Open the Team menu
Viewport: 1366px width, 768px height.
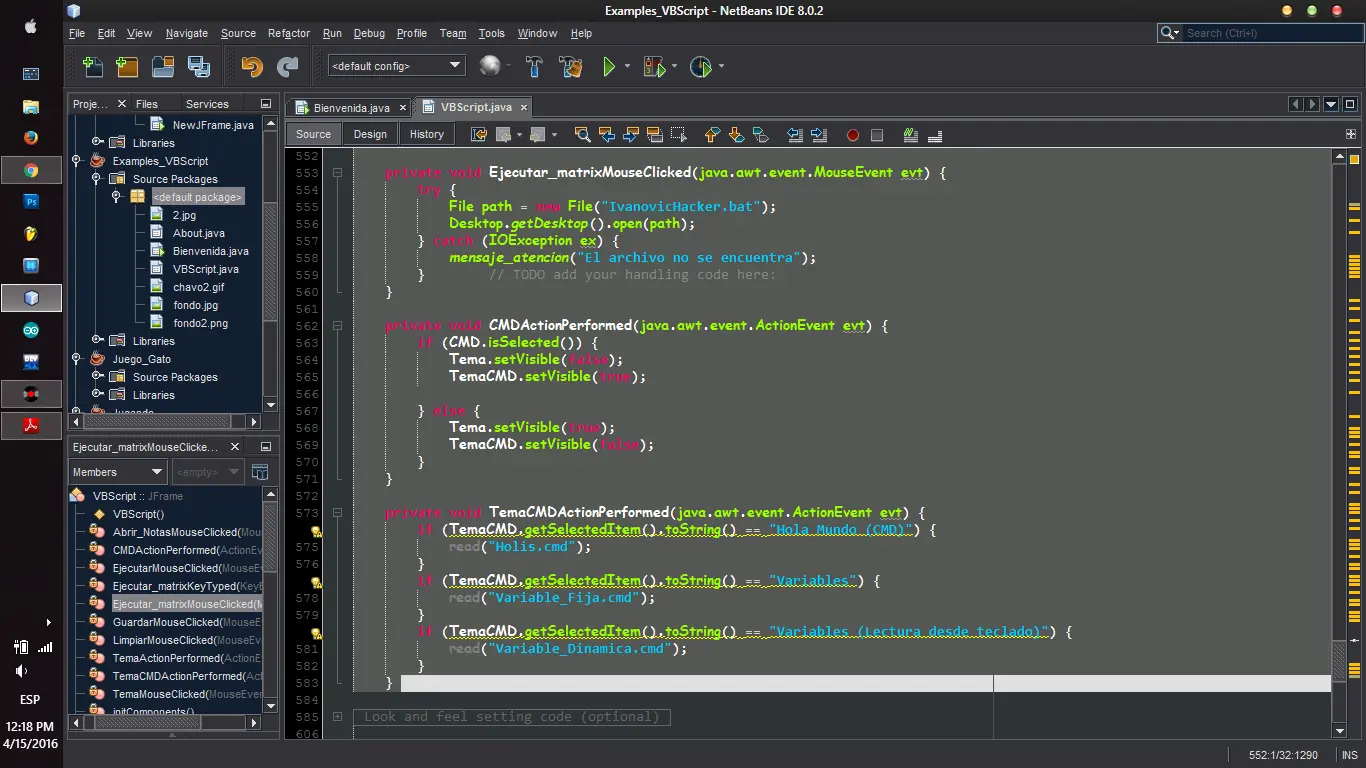pyautogui.click(x=453, y=33)
